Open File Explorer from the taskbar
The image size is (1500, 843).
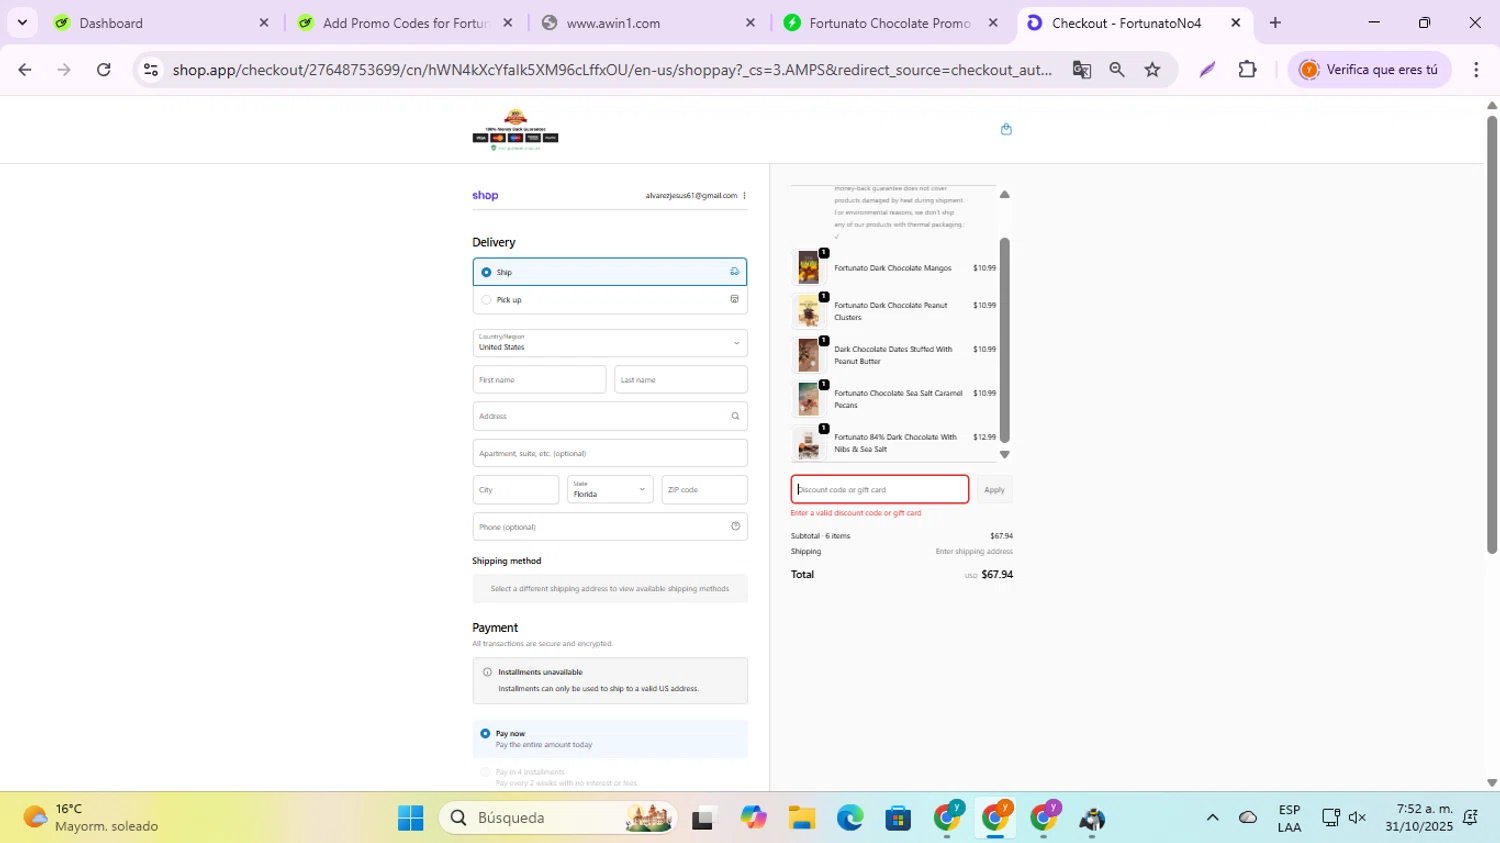tap(801, 818)
